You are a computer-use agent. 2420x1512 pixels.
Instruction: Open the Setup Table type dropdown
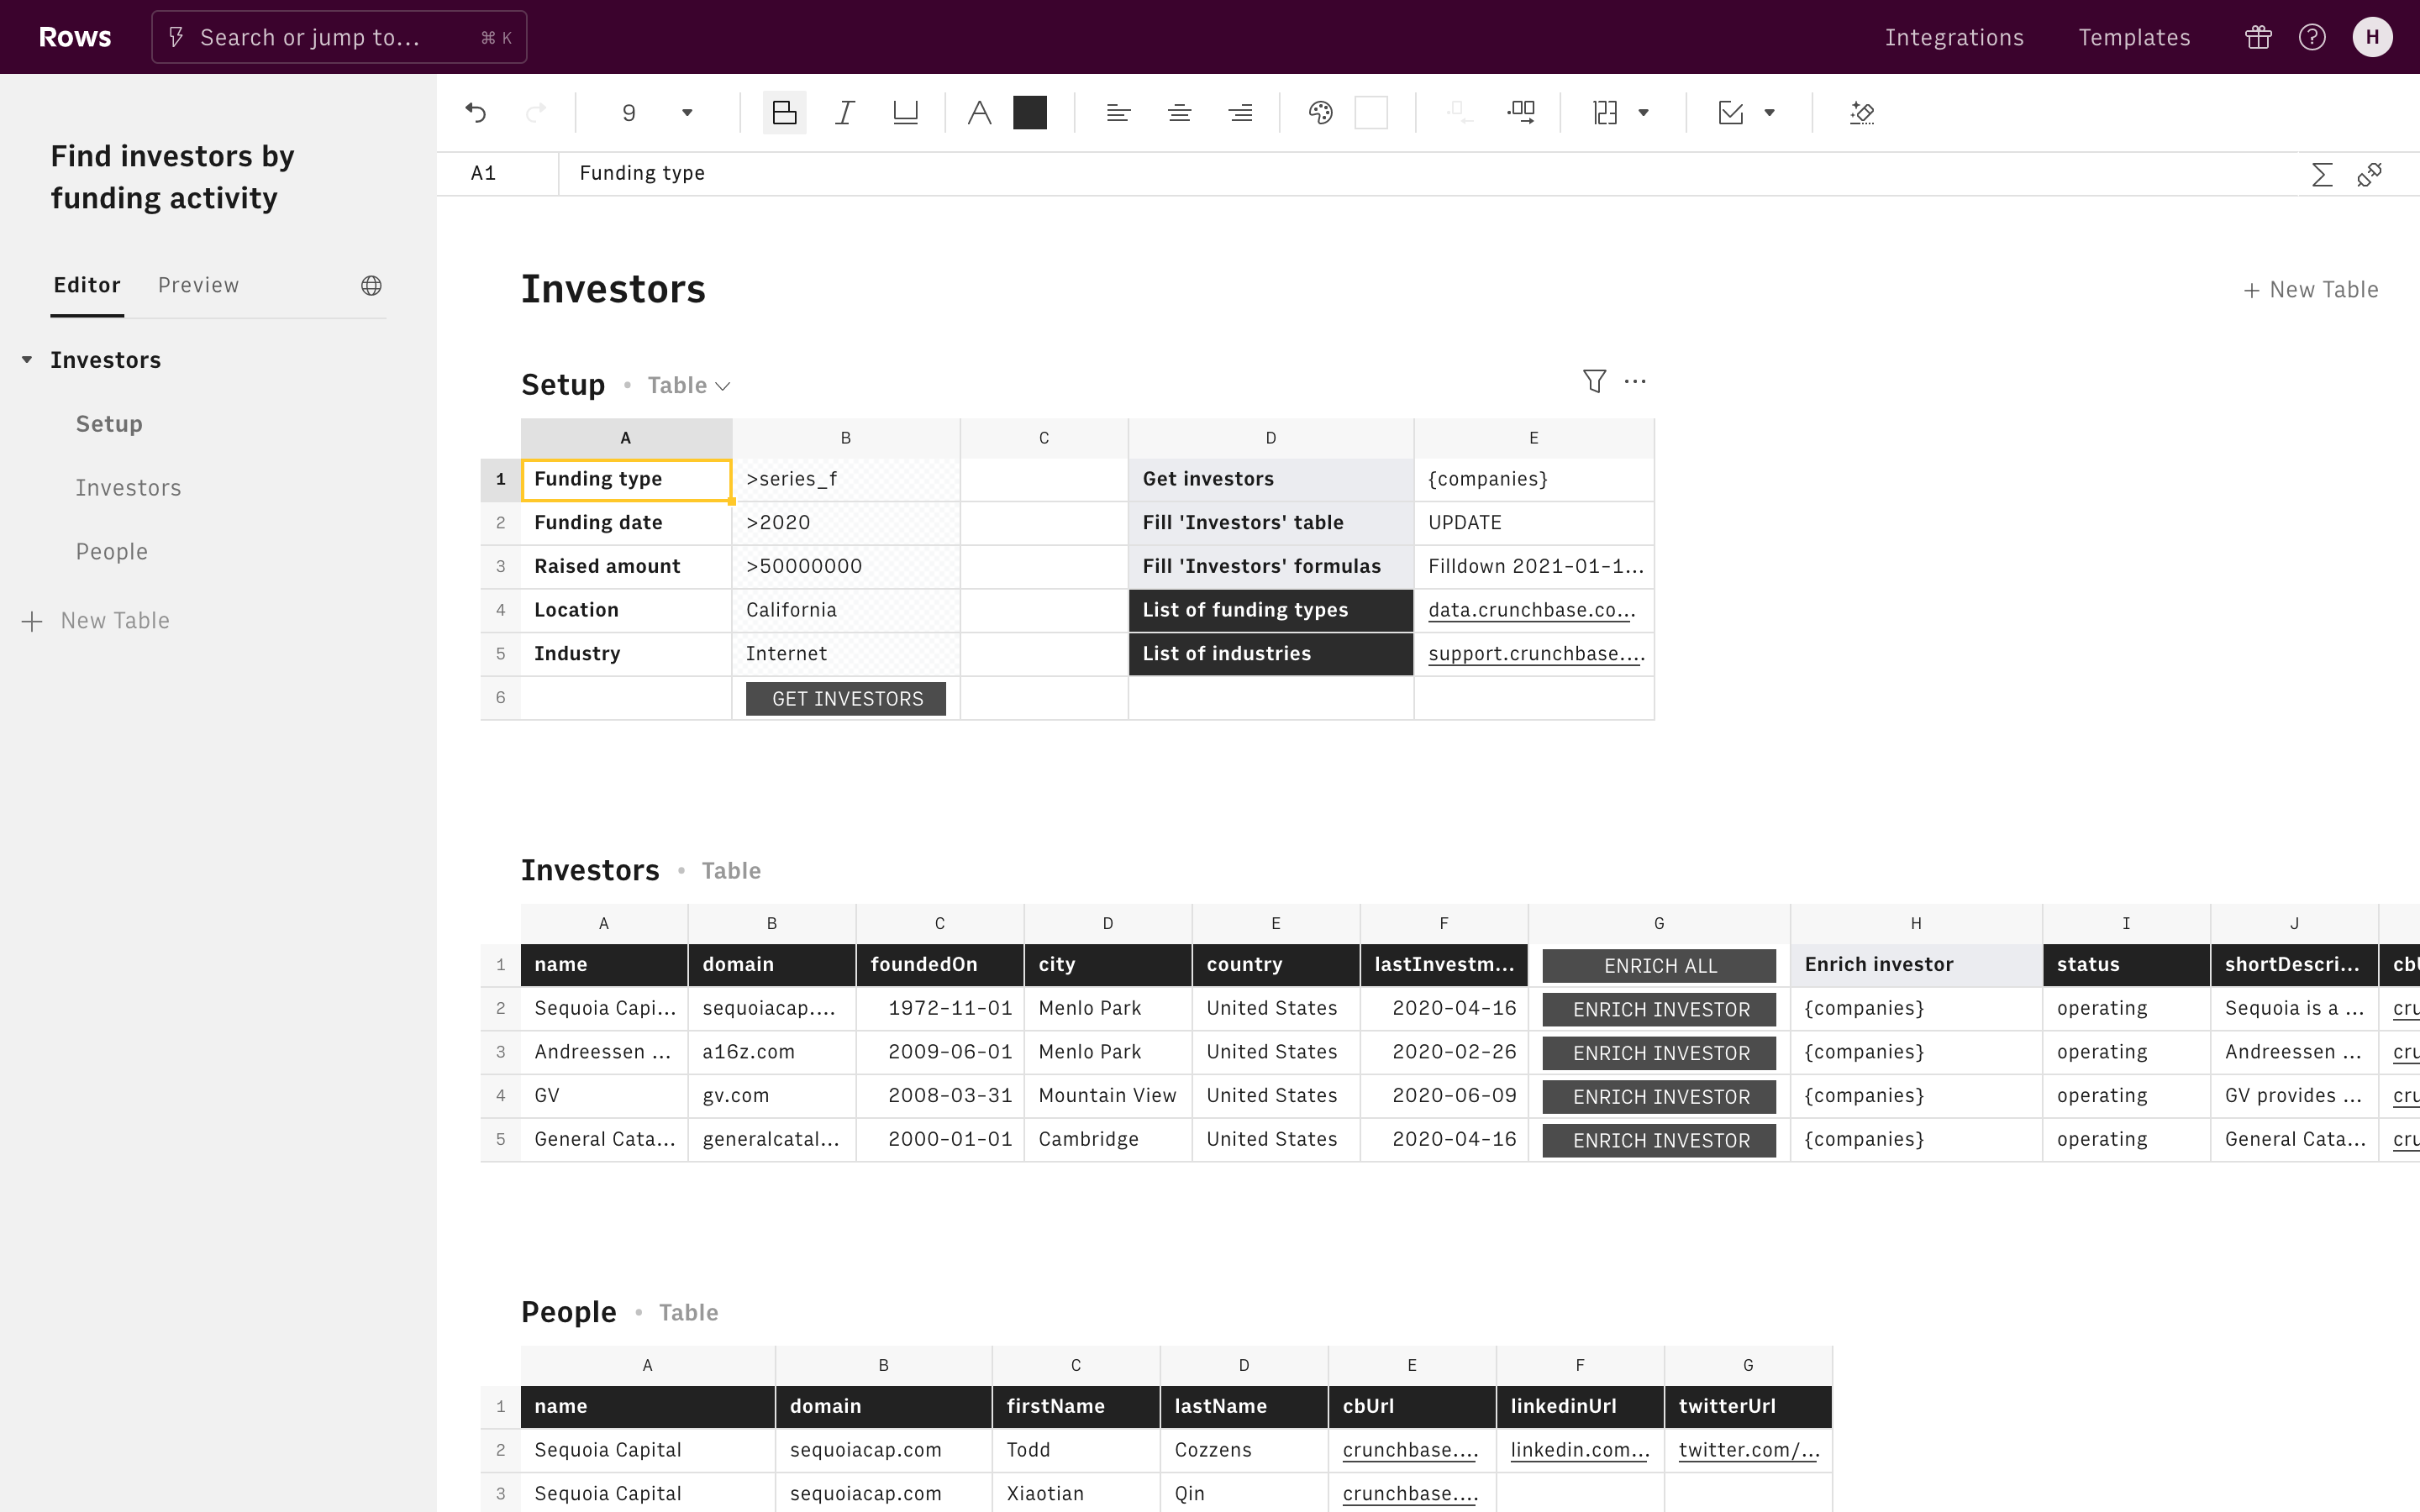pos(689,385)
